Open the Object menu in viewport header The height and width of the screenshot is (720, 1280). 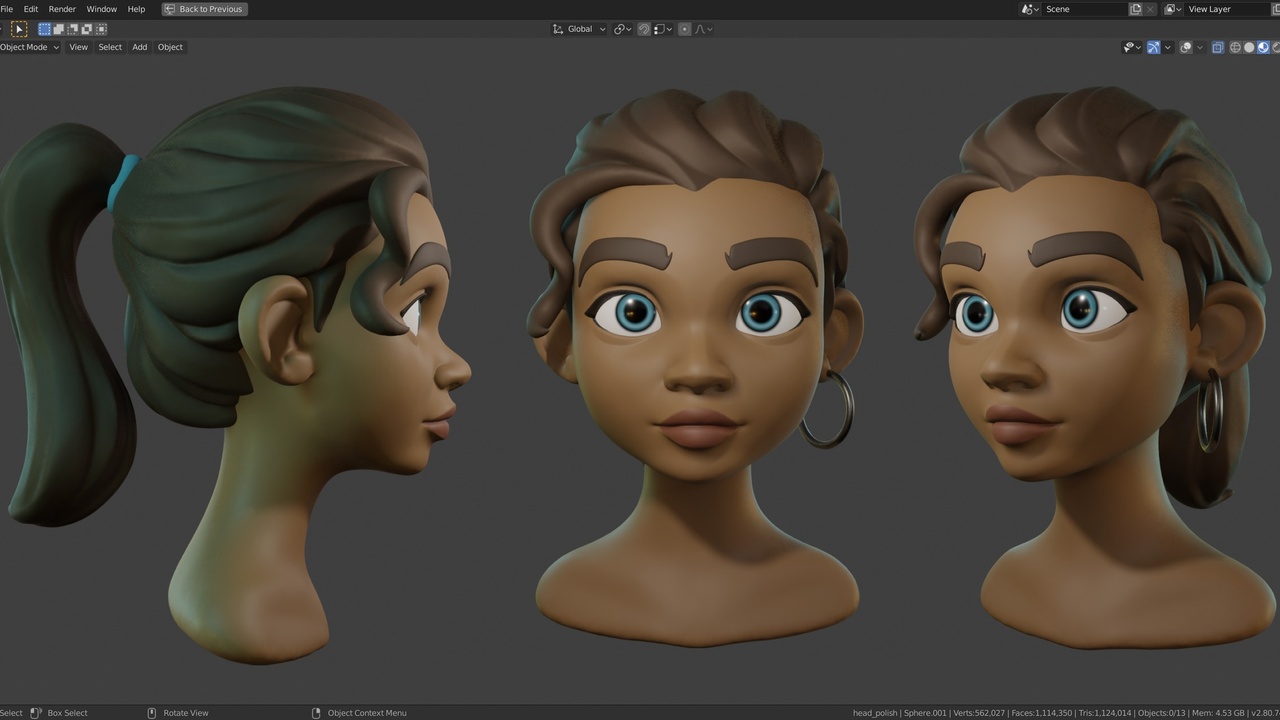point(170,47)
